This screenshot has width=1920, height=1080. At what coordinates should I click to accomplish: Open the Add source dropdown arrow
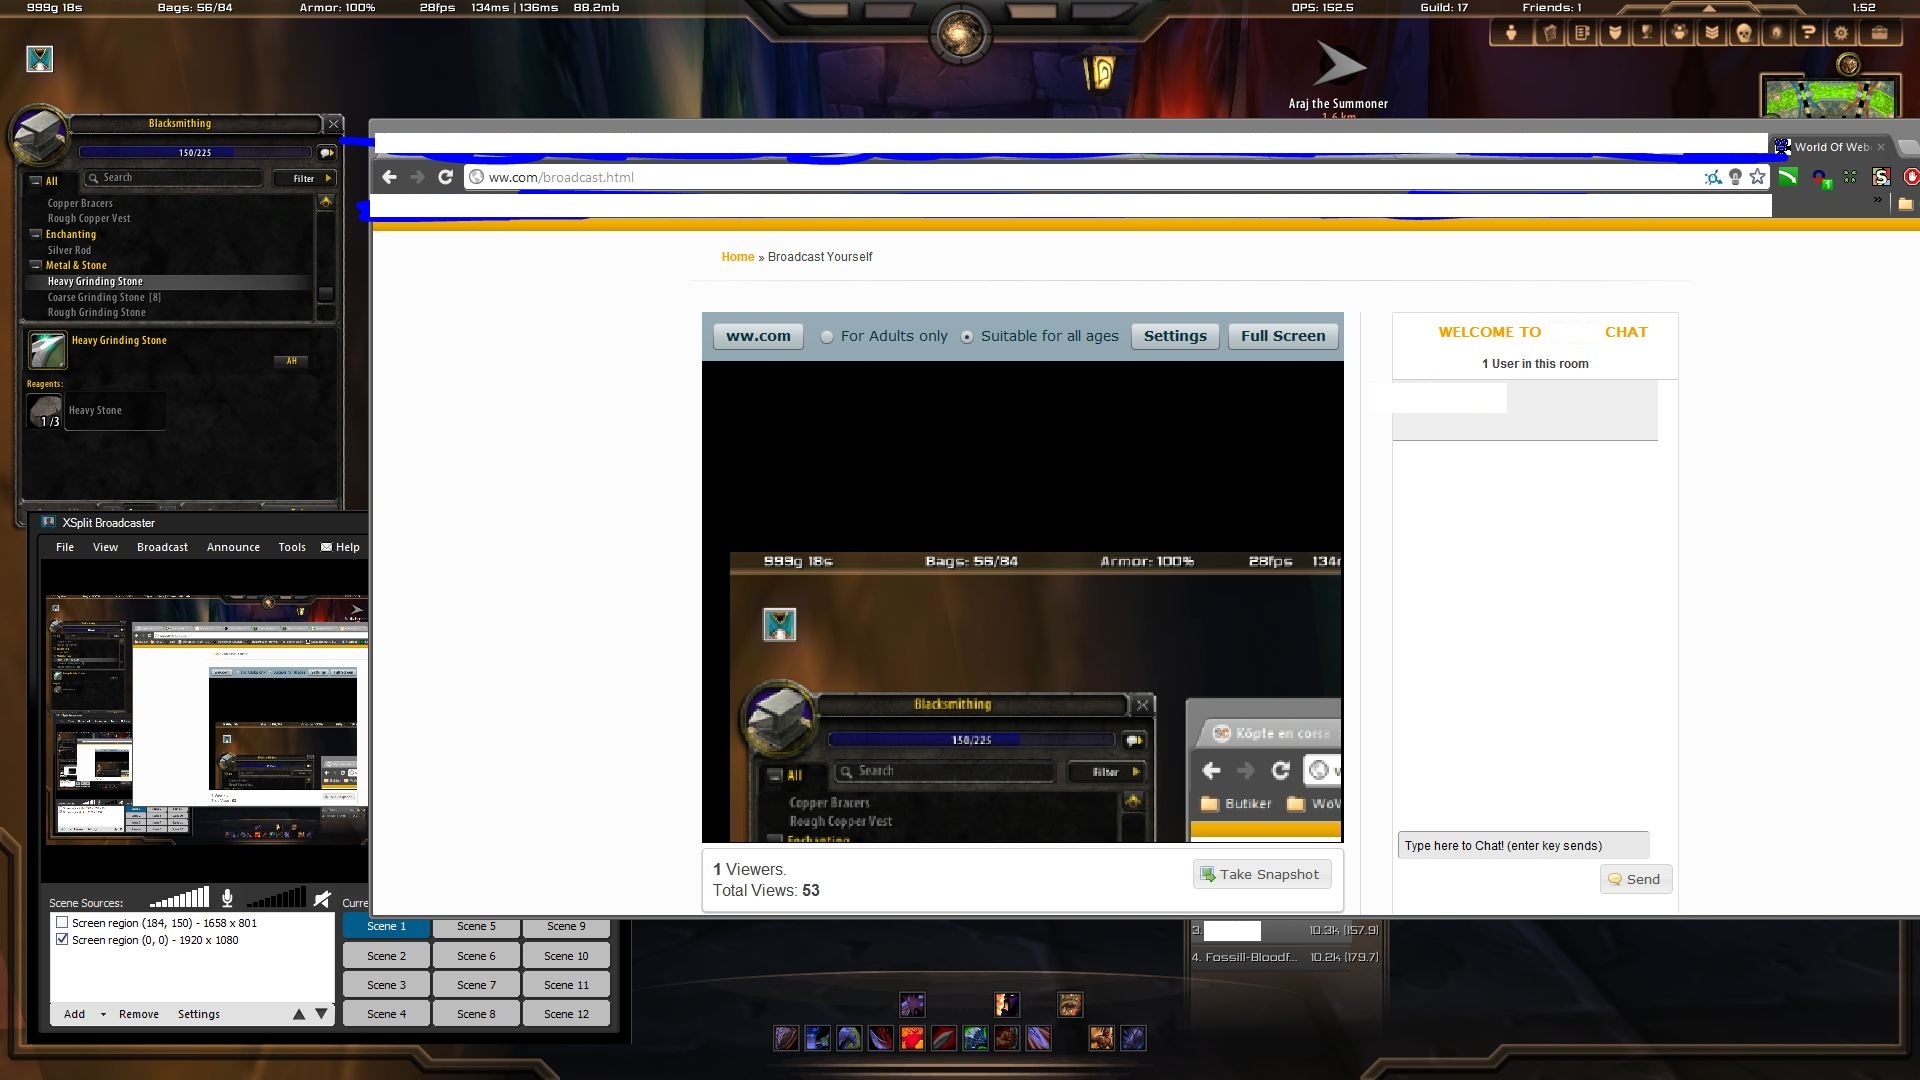coord(102,1014)
